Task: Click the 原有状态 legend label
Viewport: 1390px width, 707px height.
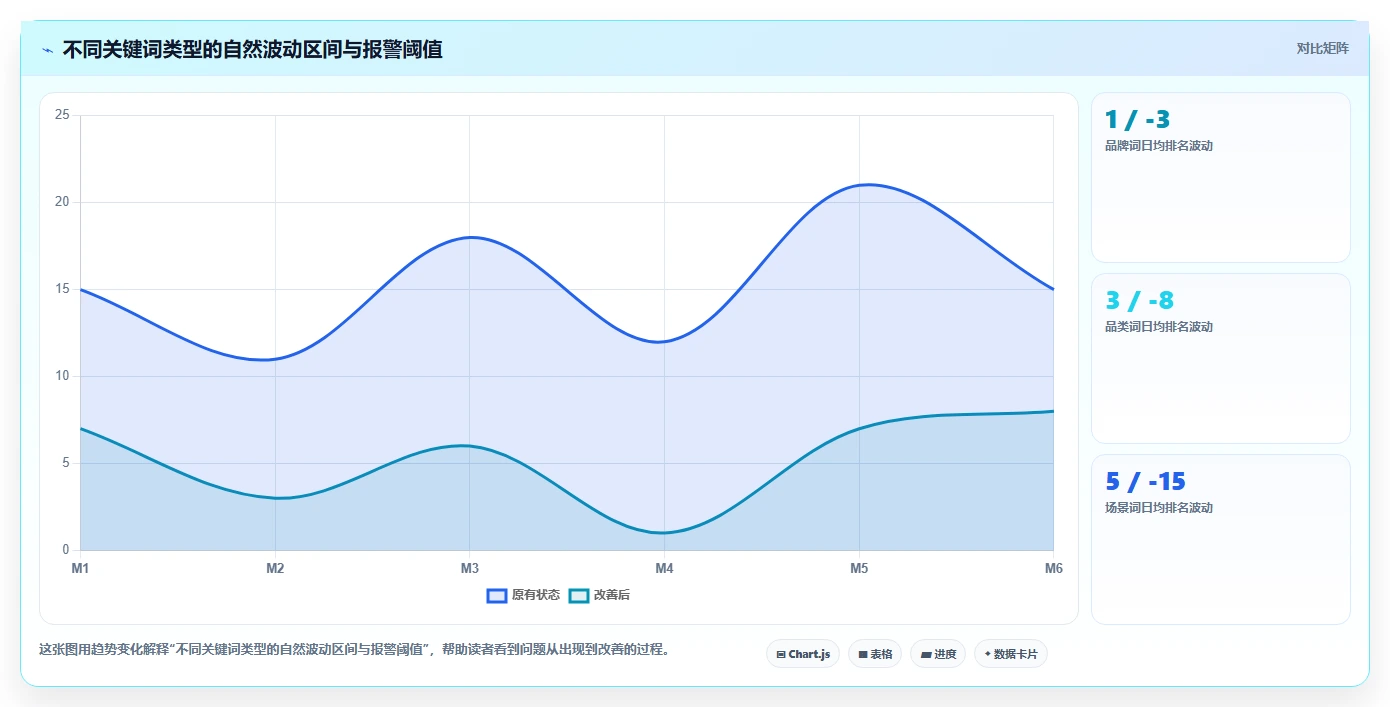Action: [536, 595]
